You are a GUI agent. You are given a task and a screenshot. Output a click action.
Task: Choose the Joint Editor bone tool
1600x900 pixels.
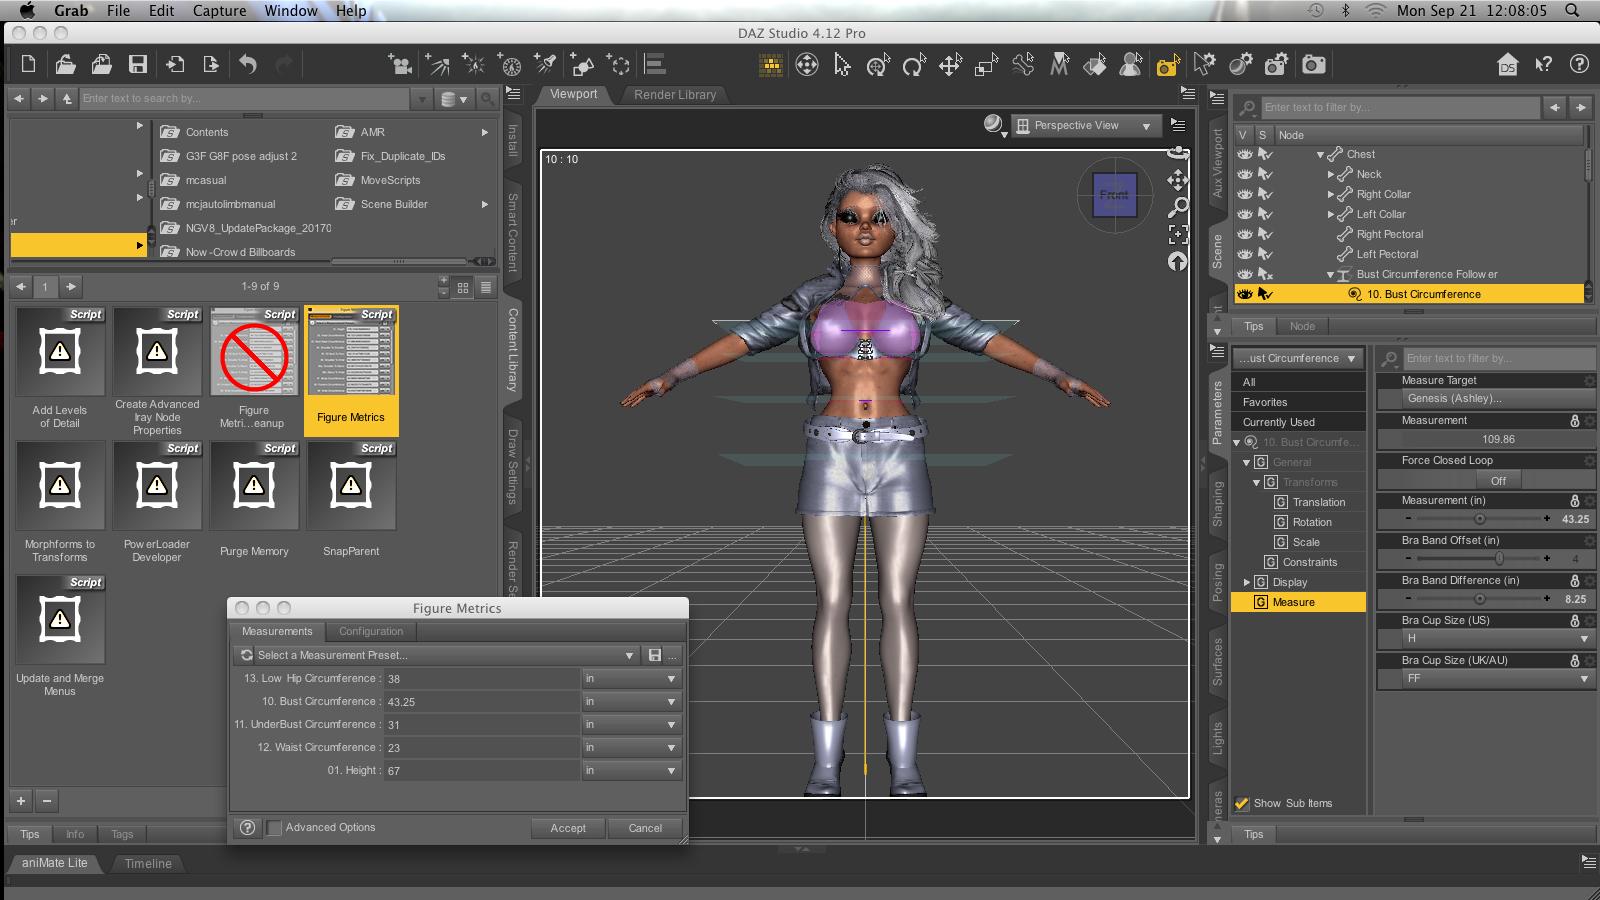click(x=1022, y=66)
